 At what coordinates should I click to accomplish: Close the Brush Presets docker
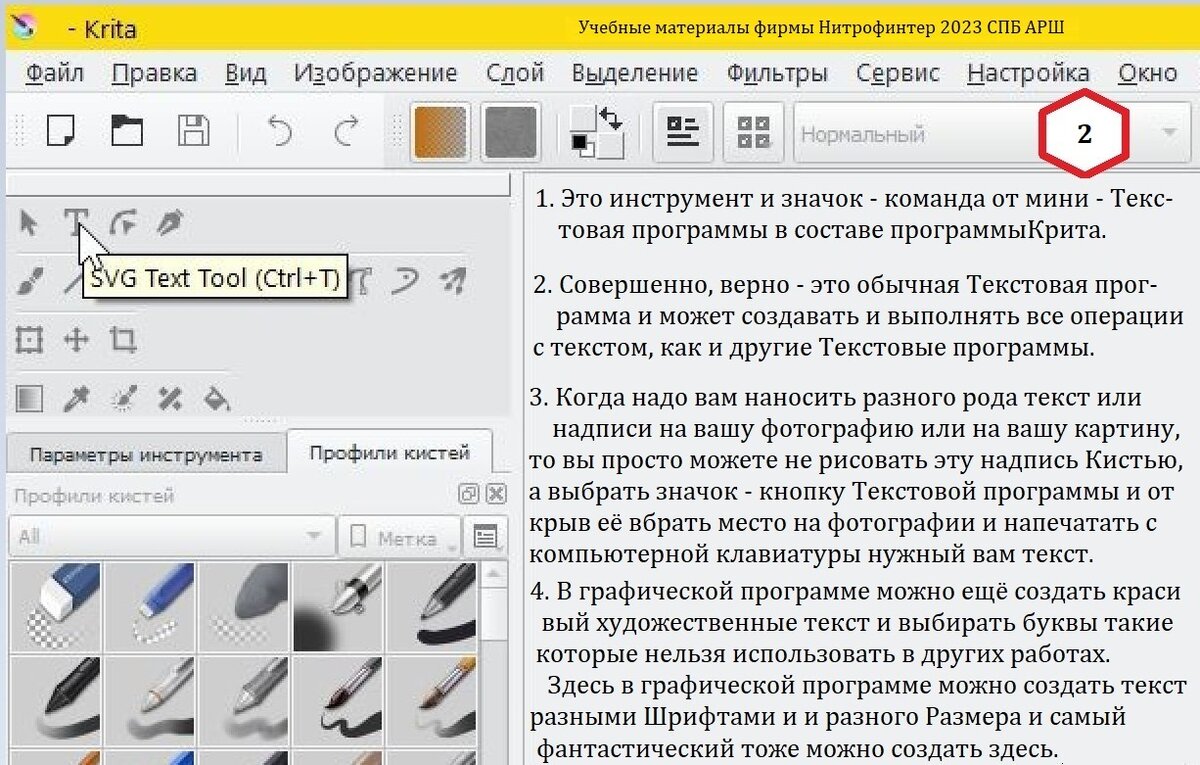(x=495, y=494)
